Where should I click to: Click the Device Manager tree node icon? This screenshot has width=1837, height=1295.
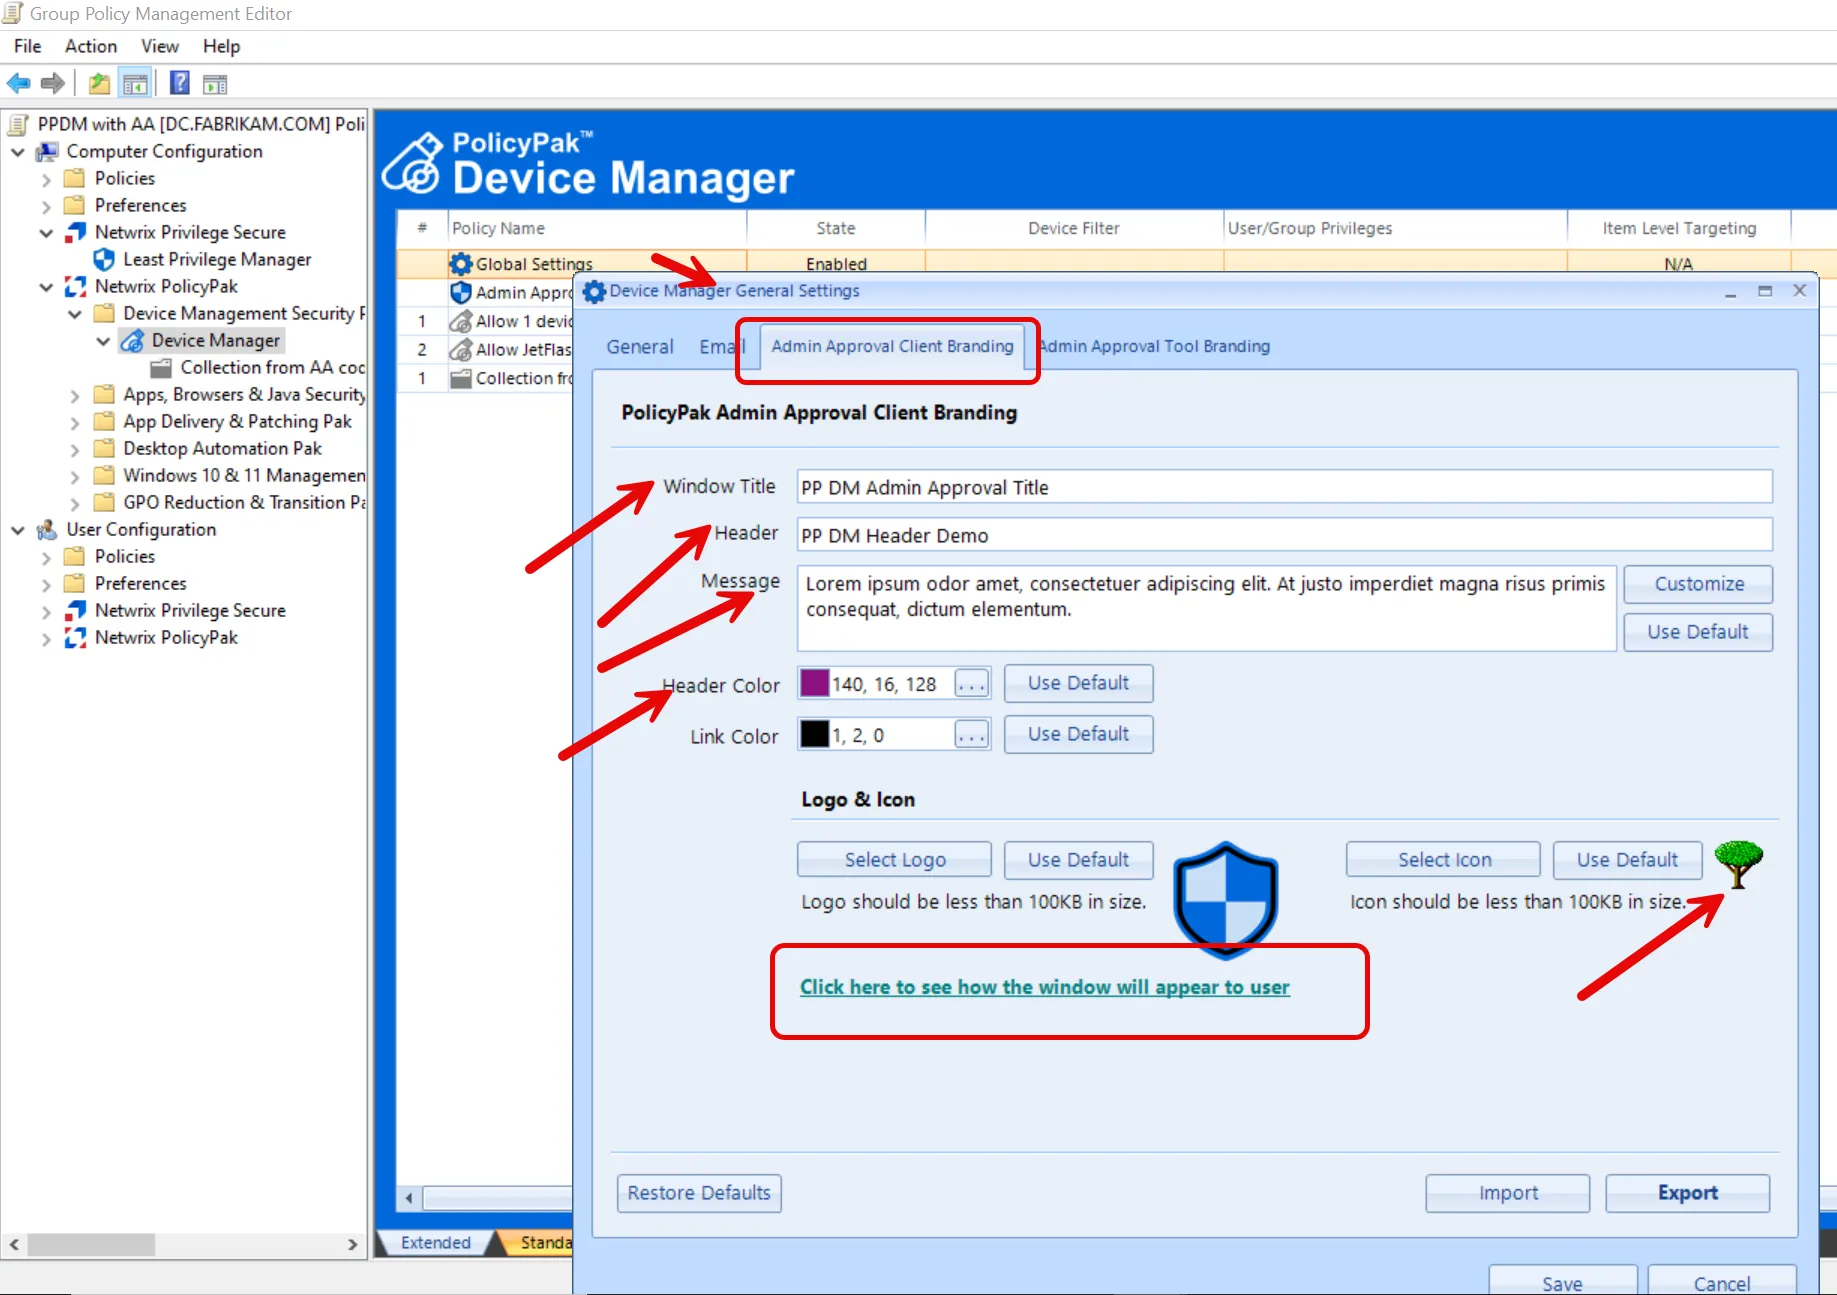coord(132,341)
